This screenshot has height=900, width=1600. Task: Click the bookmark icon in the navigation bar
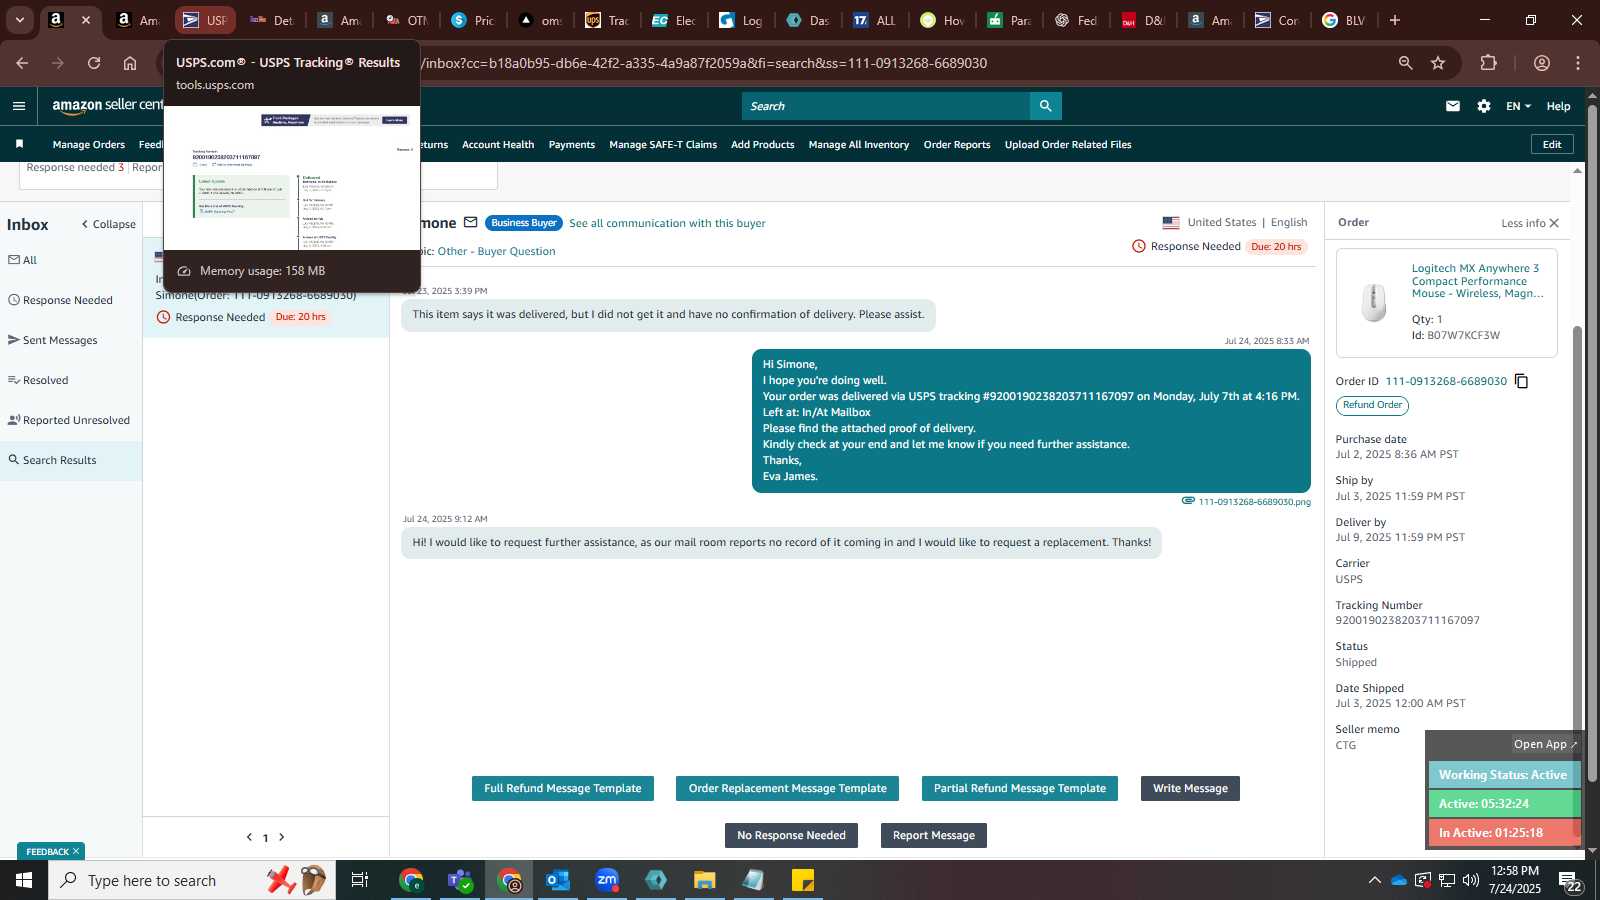pyautogui.click(x=19, y=144)
